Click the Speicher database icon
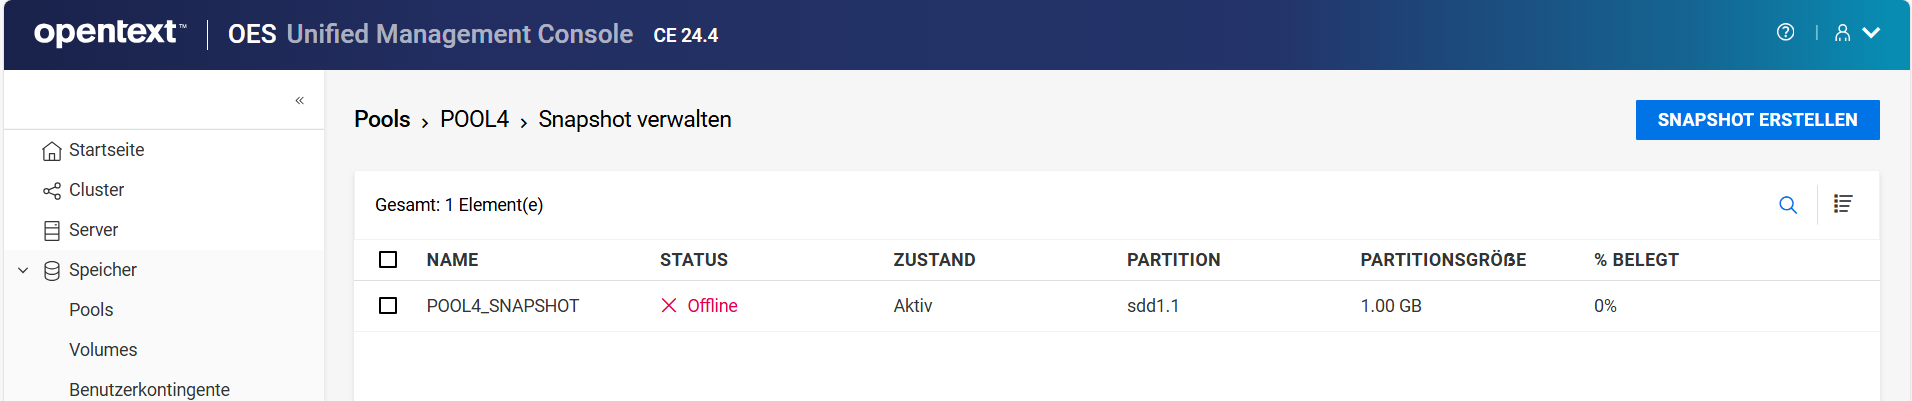Image resolution: width=1912 pixels, height=401 pixels. point(52,271)
